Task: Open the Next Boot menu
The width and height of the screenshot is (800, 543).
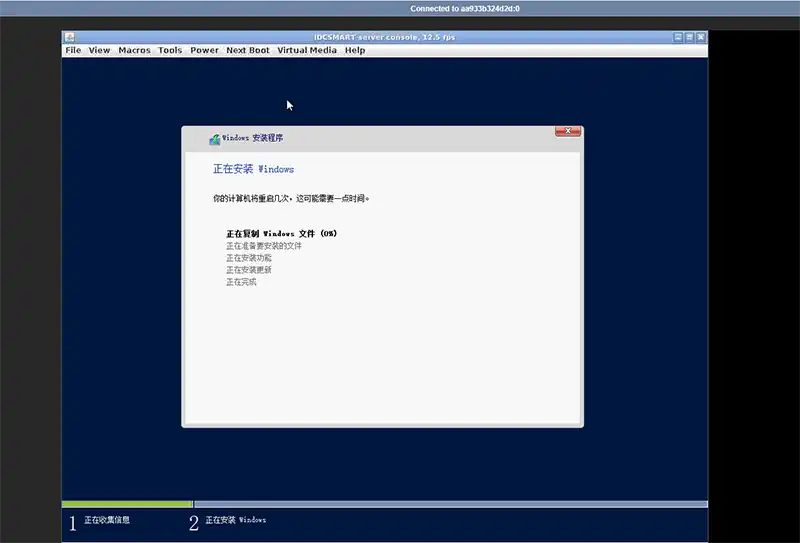Action: [247, 50]
